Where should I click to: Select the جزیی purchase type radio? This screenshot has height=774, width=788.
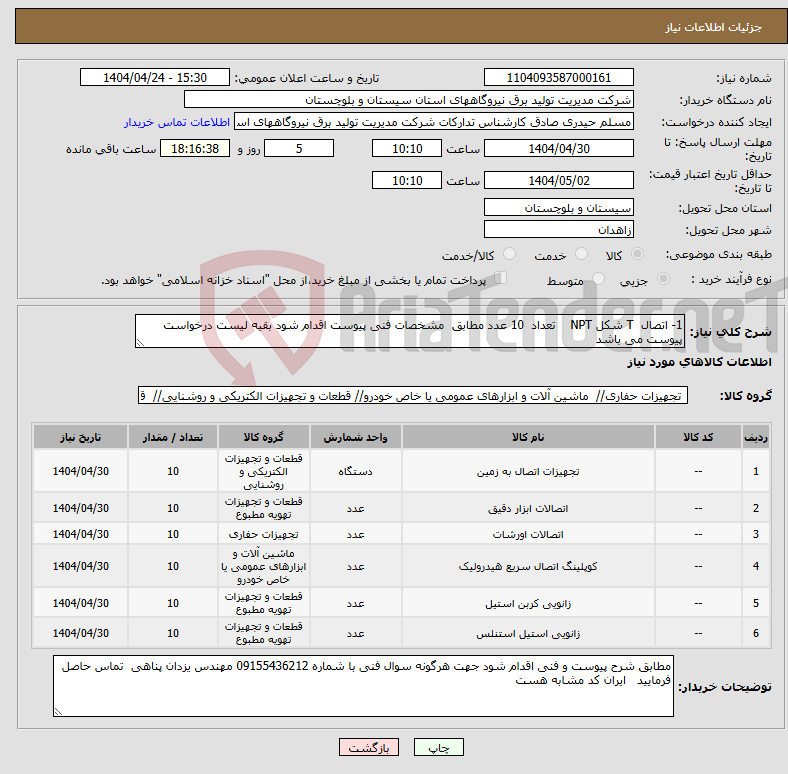(x=663, y=278)
